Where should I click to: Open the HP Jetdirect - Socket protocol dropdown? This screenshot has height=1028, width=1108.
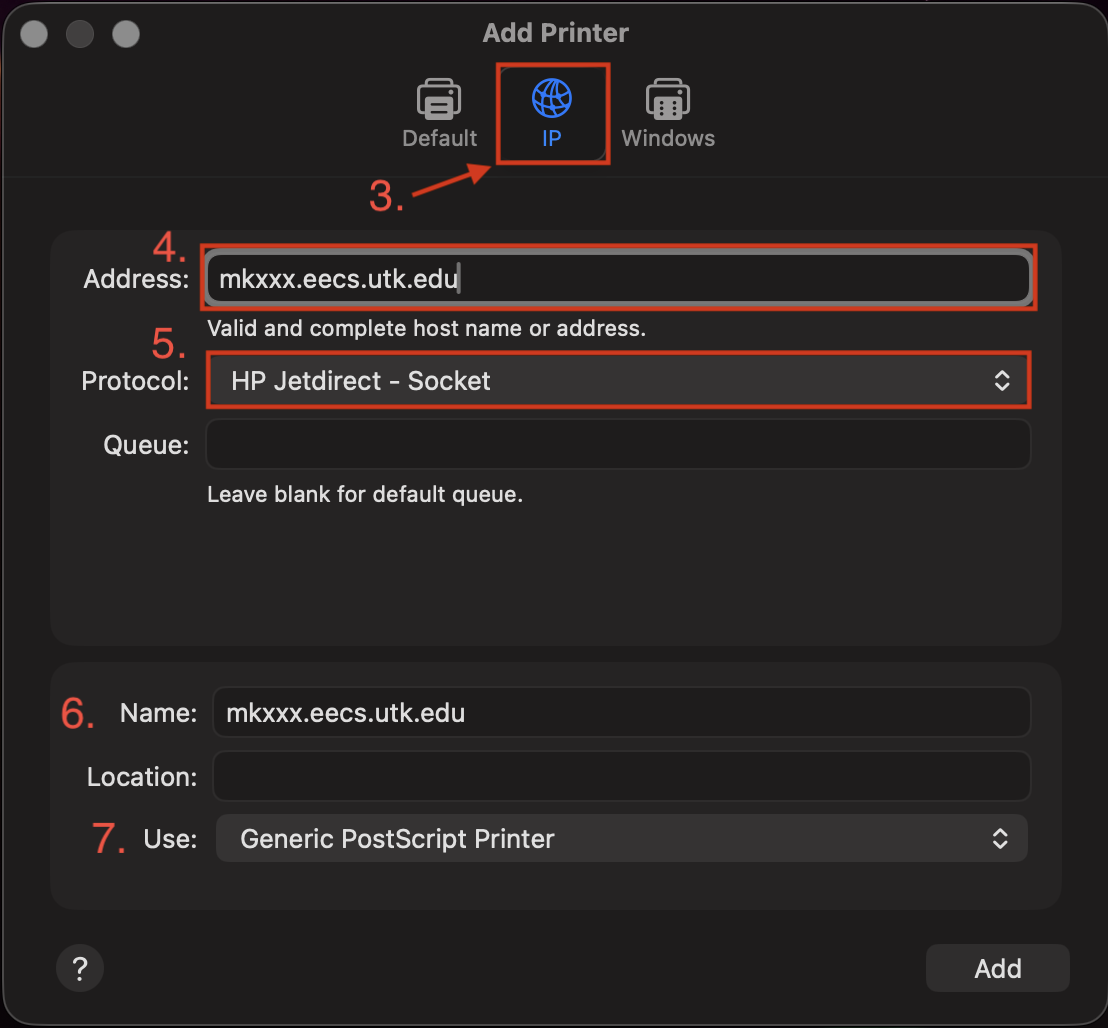coord(618,381)
